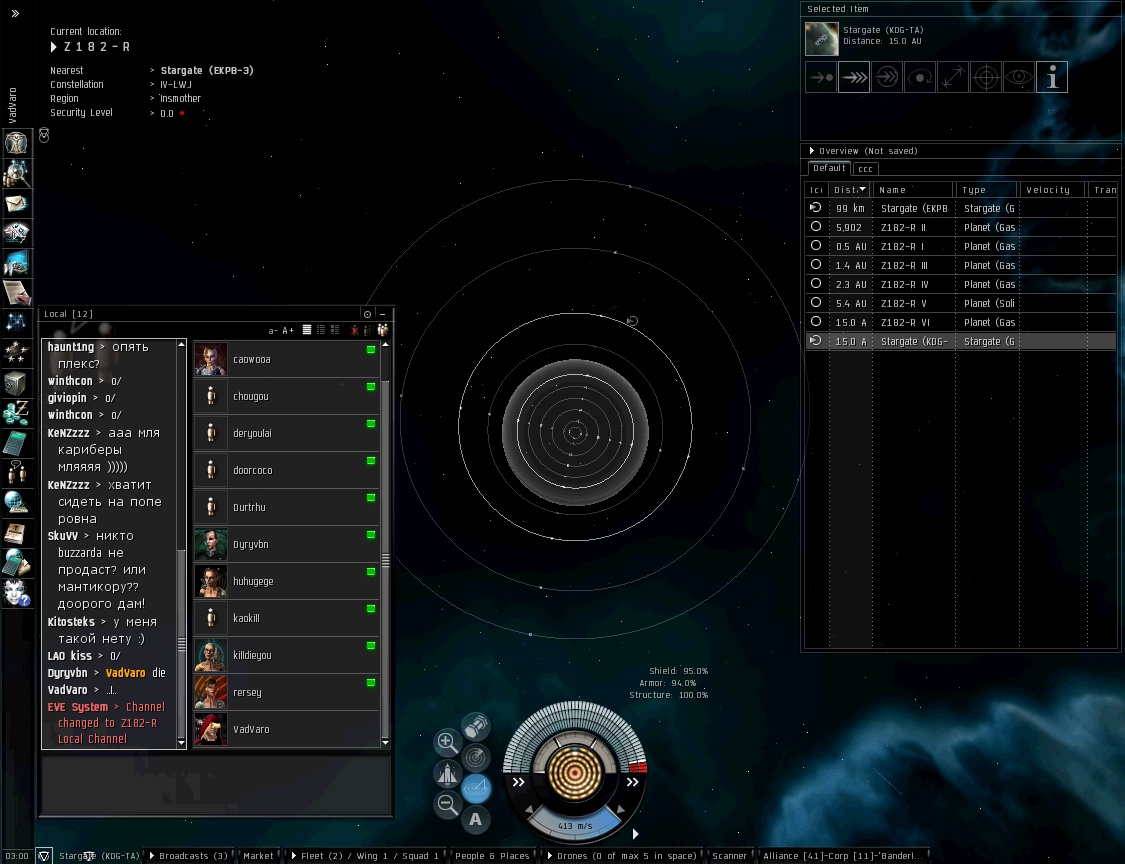Select the solid-lines member list view
The width and height of the screenshot is (1125, 864).
[307, 330]
